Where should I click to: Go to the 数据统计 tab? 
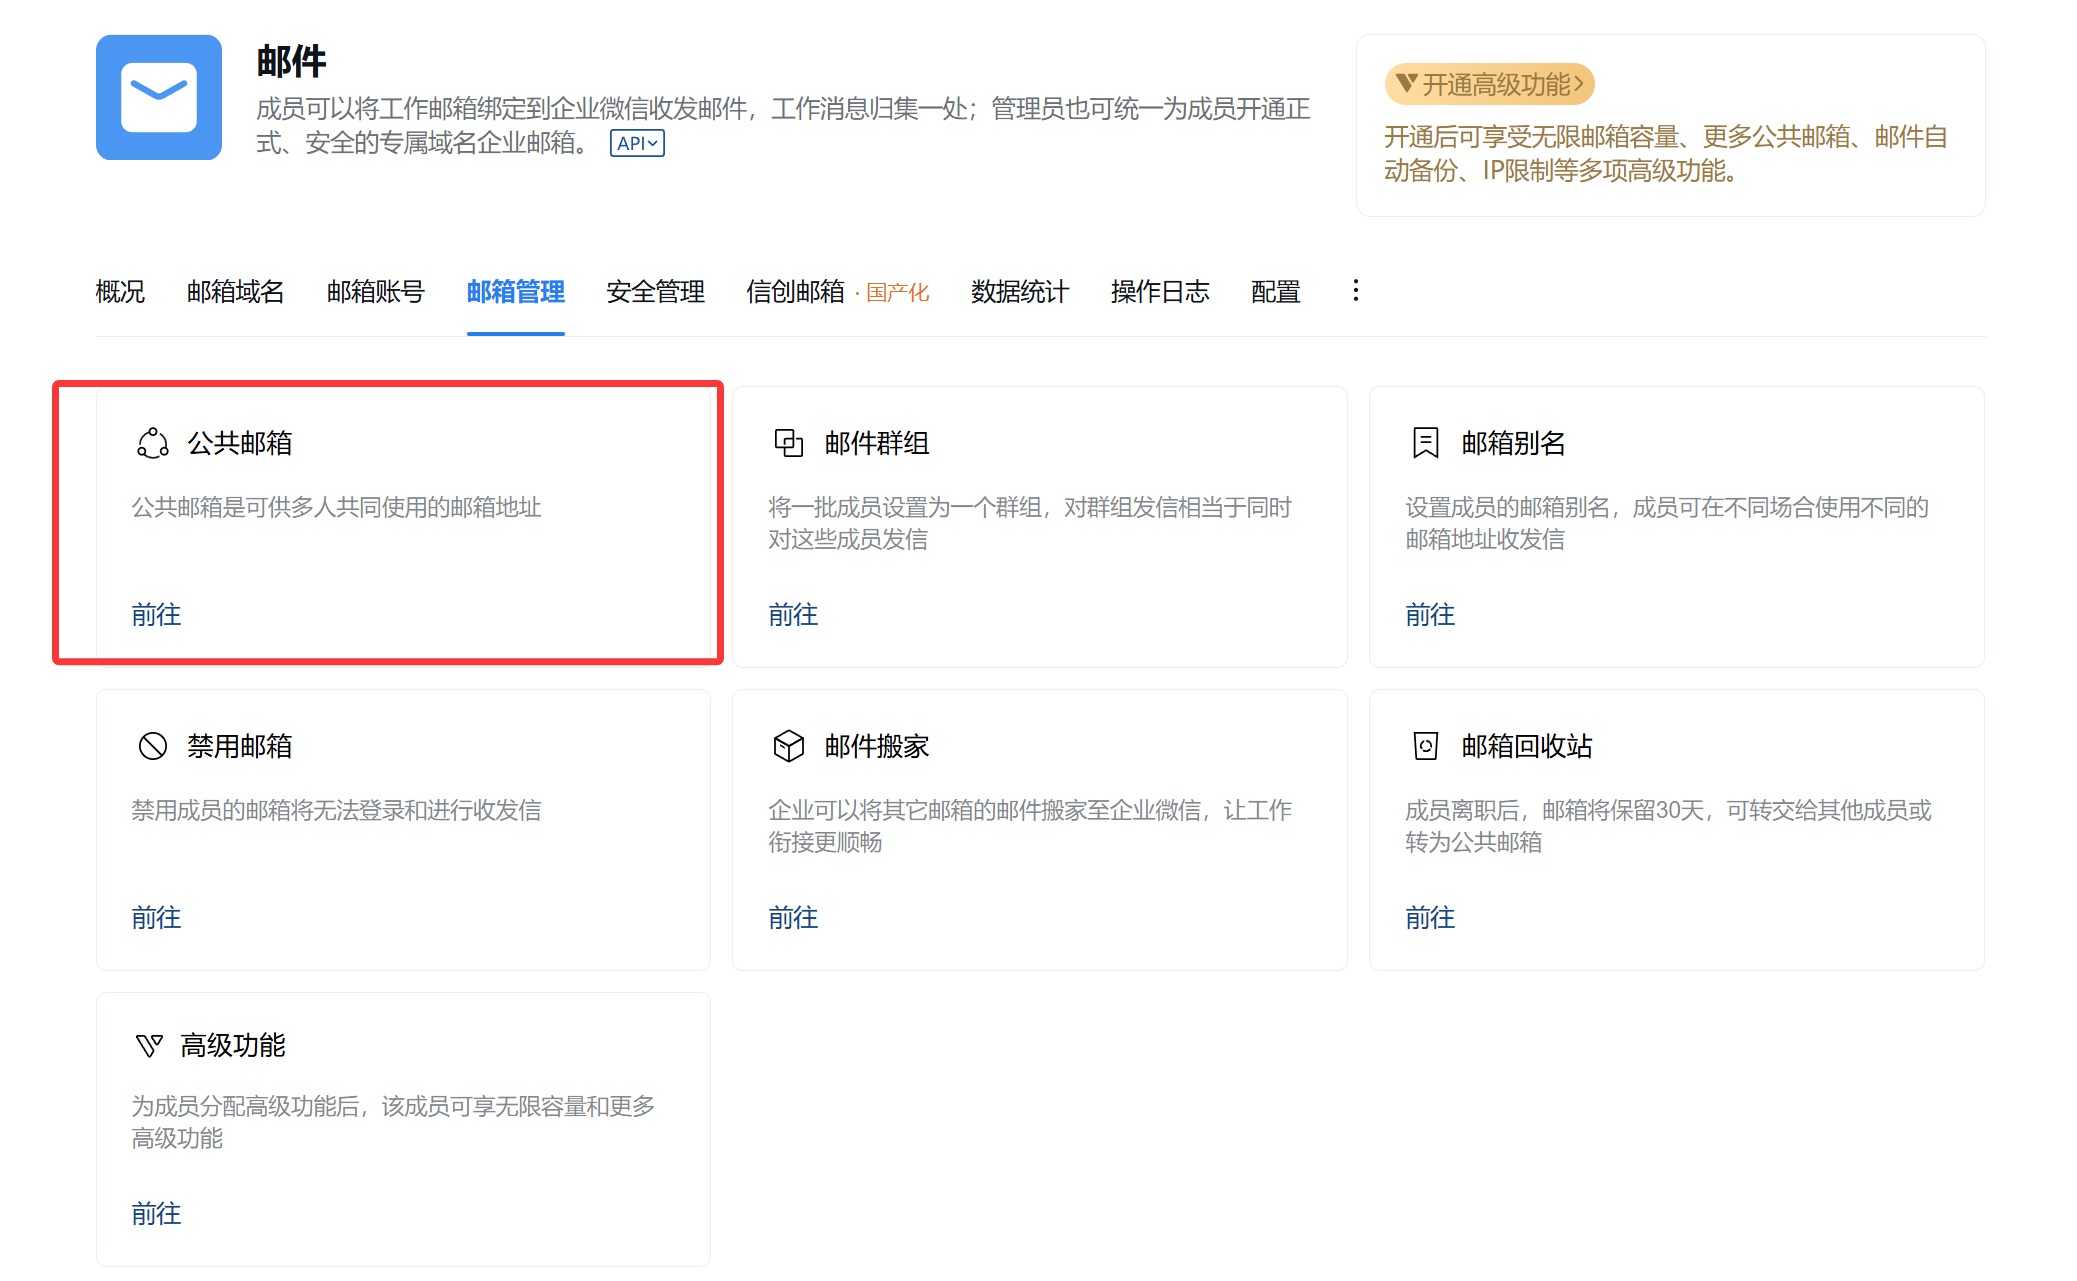pos(1019,292)
